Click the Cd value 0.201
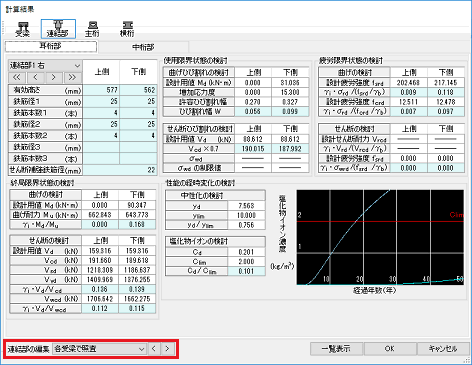The height and width of the screenshot is (365, 472). (246, 252)
